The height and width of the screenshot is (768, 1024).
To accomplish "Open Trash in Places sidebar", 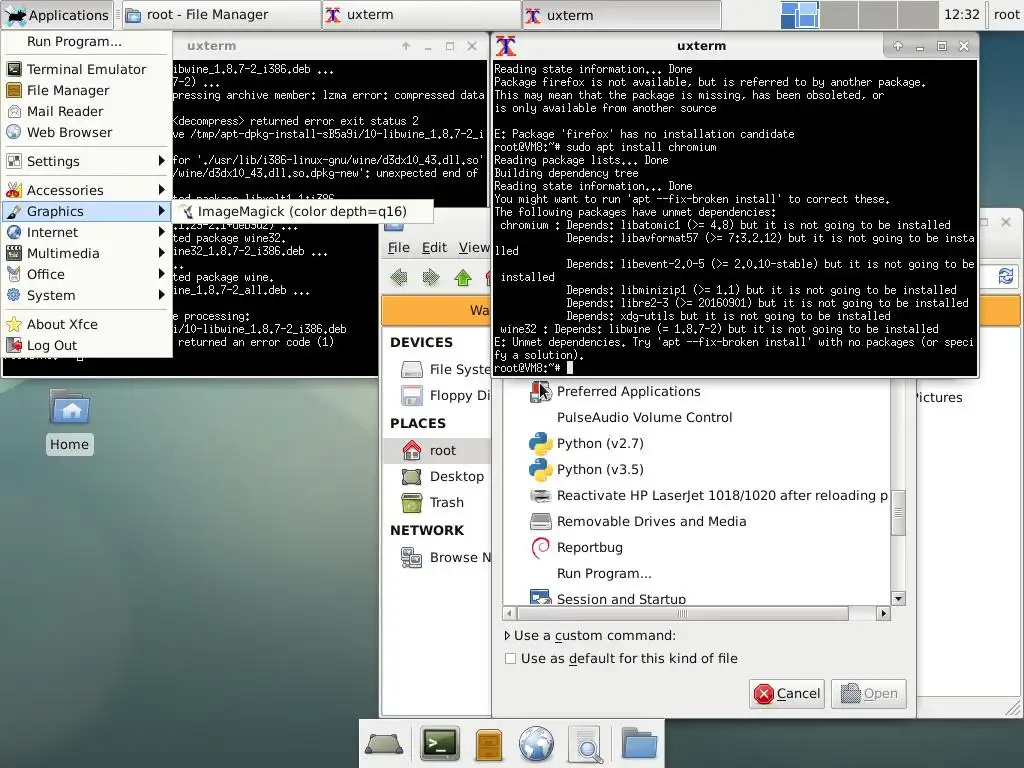I will click(436, 502).
